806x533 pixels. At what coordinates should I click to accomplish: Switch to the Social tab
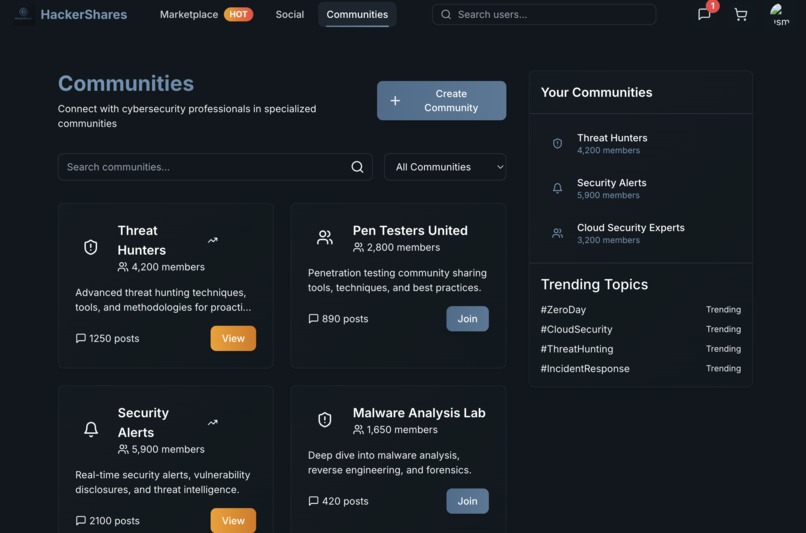click(x=289, y=14)
